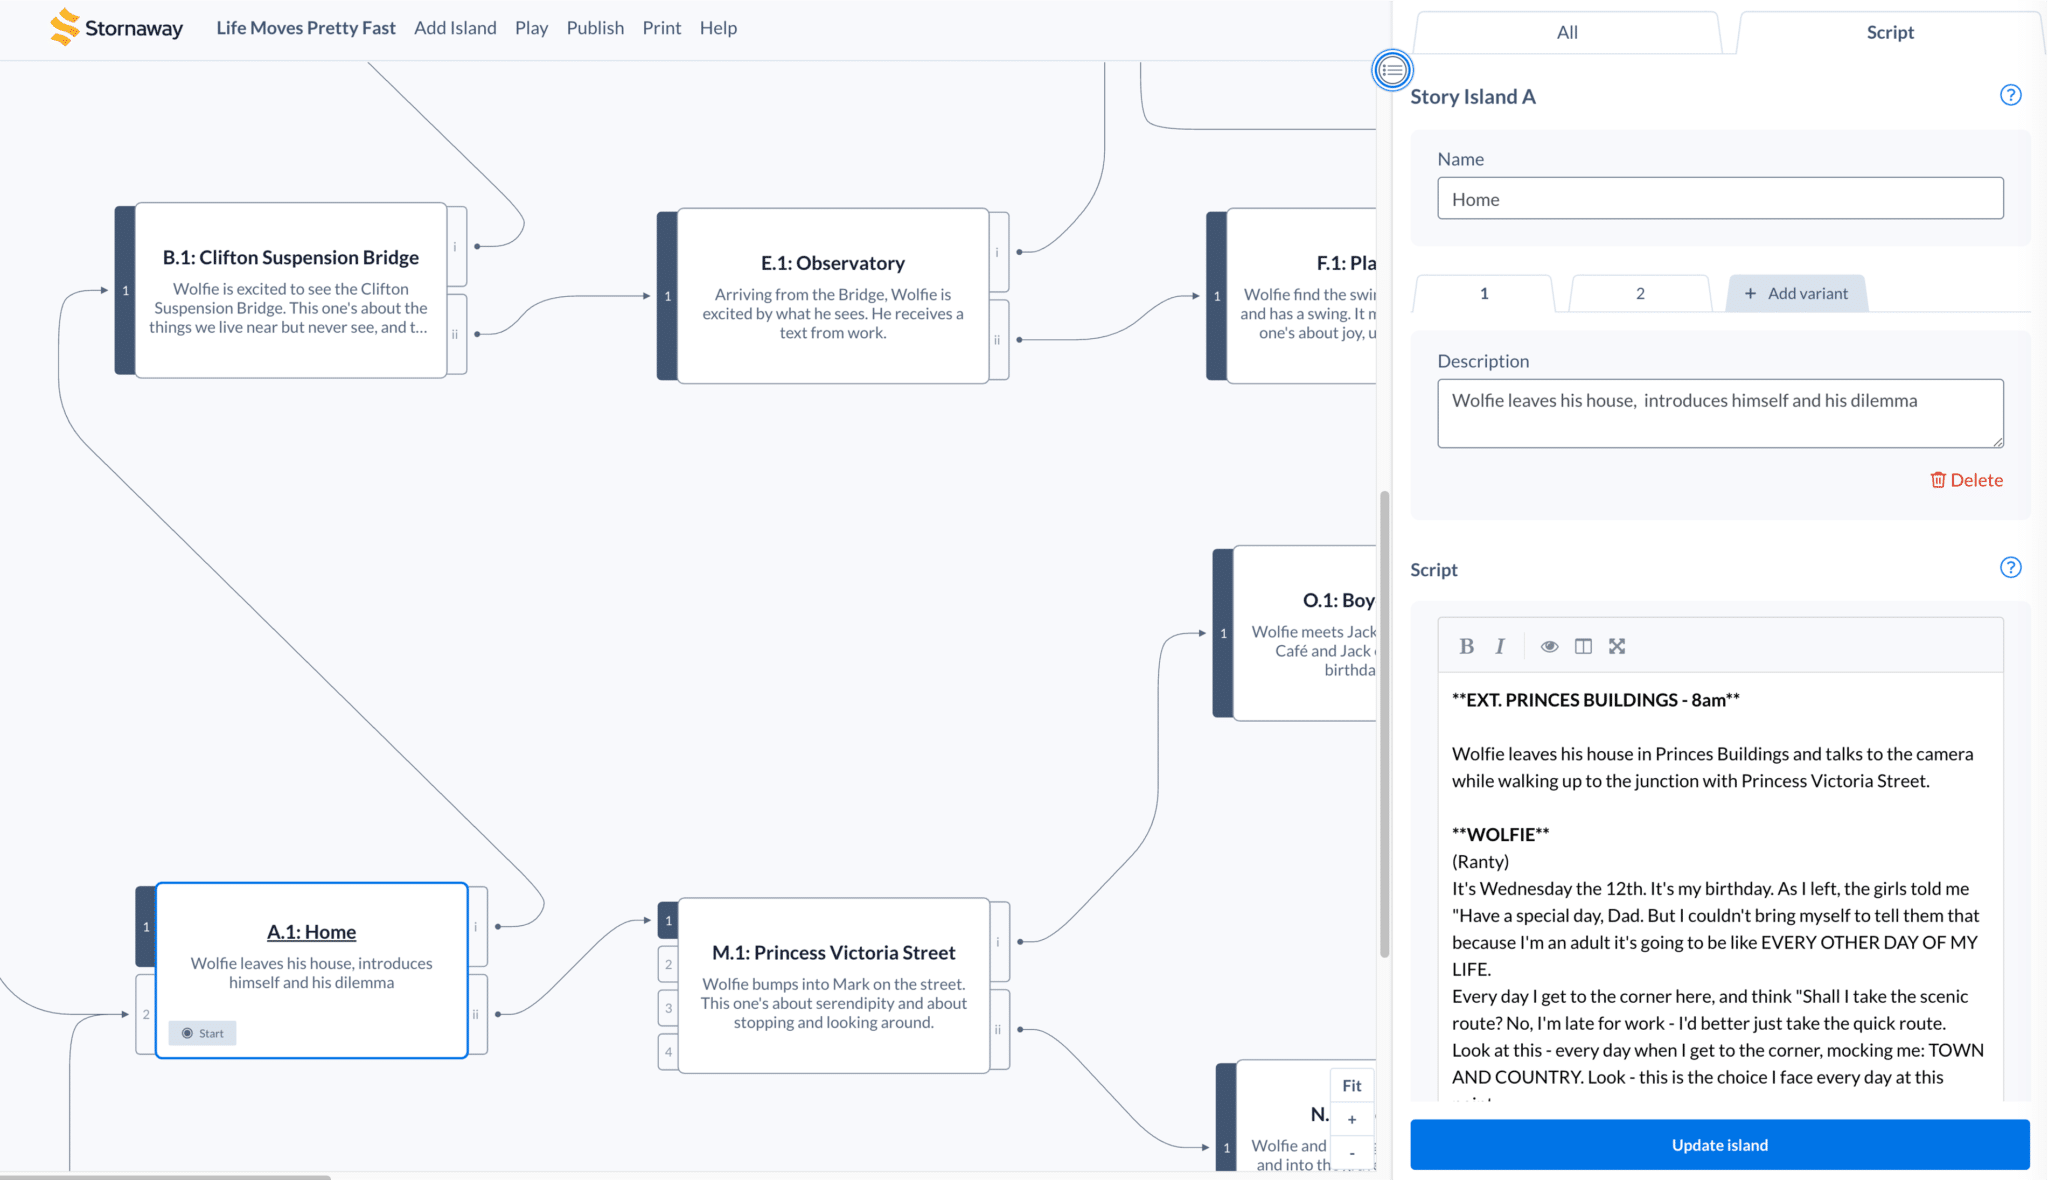
Task: Toggle bold formatting in script editor
Action: click(1466, 646)
